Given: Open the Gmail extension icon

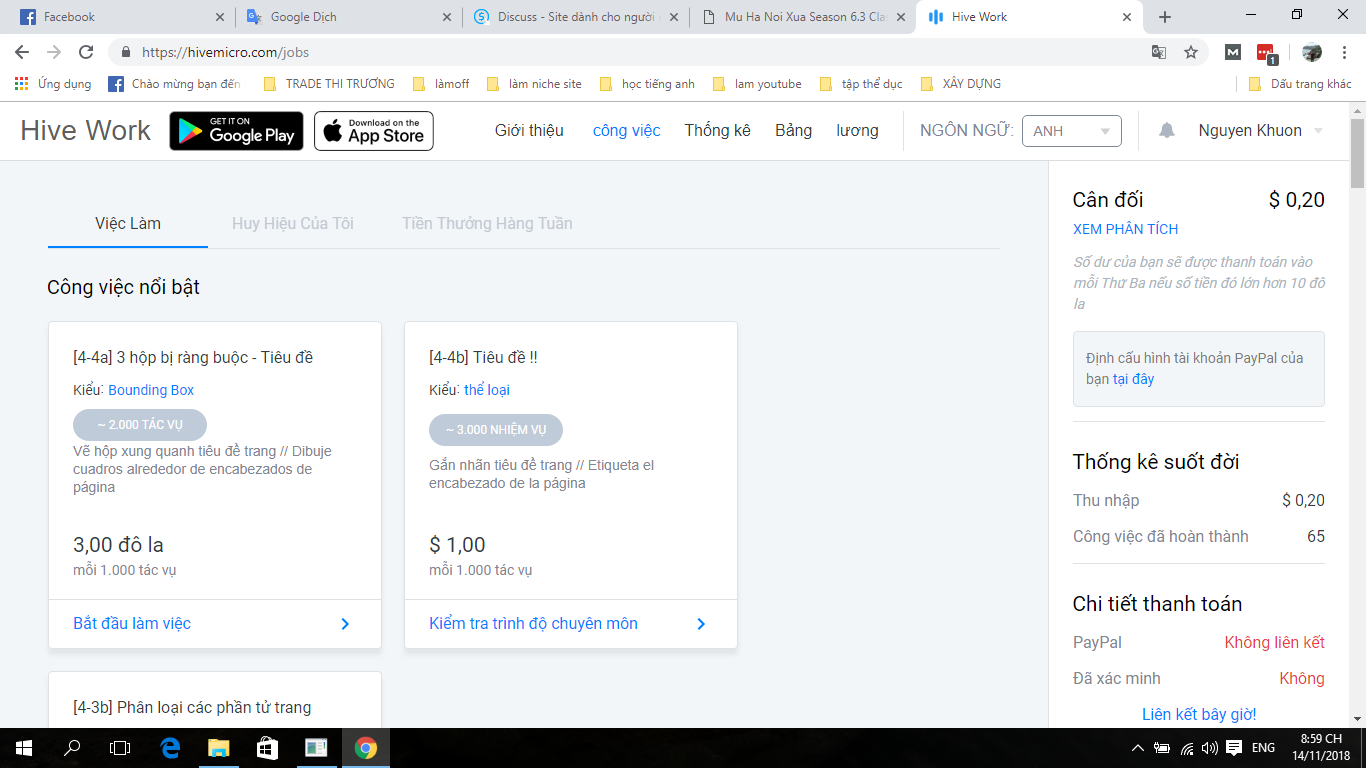Looking at the screenshot, I should 1233,52.
